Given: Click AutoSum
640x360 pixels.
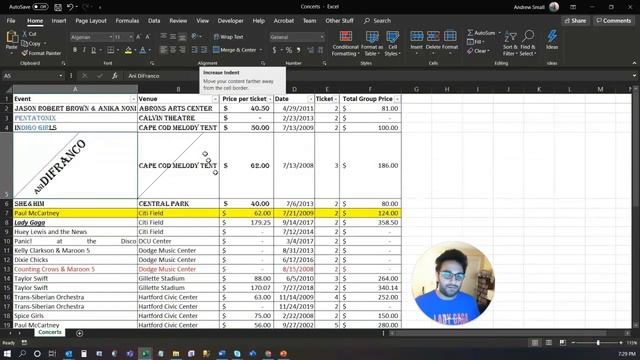Looking at the screenshot, I should [x=482, y=33].
